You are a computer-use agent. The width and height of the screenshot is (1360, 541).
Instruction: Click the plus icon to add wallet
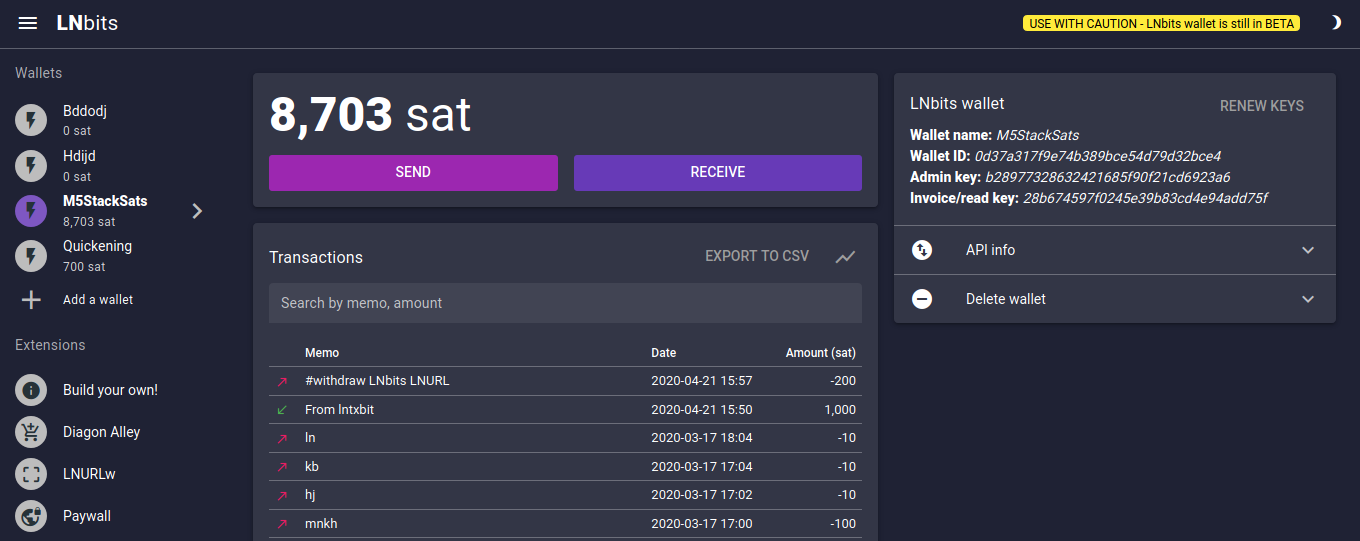31,300
